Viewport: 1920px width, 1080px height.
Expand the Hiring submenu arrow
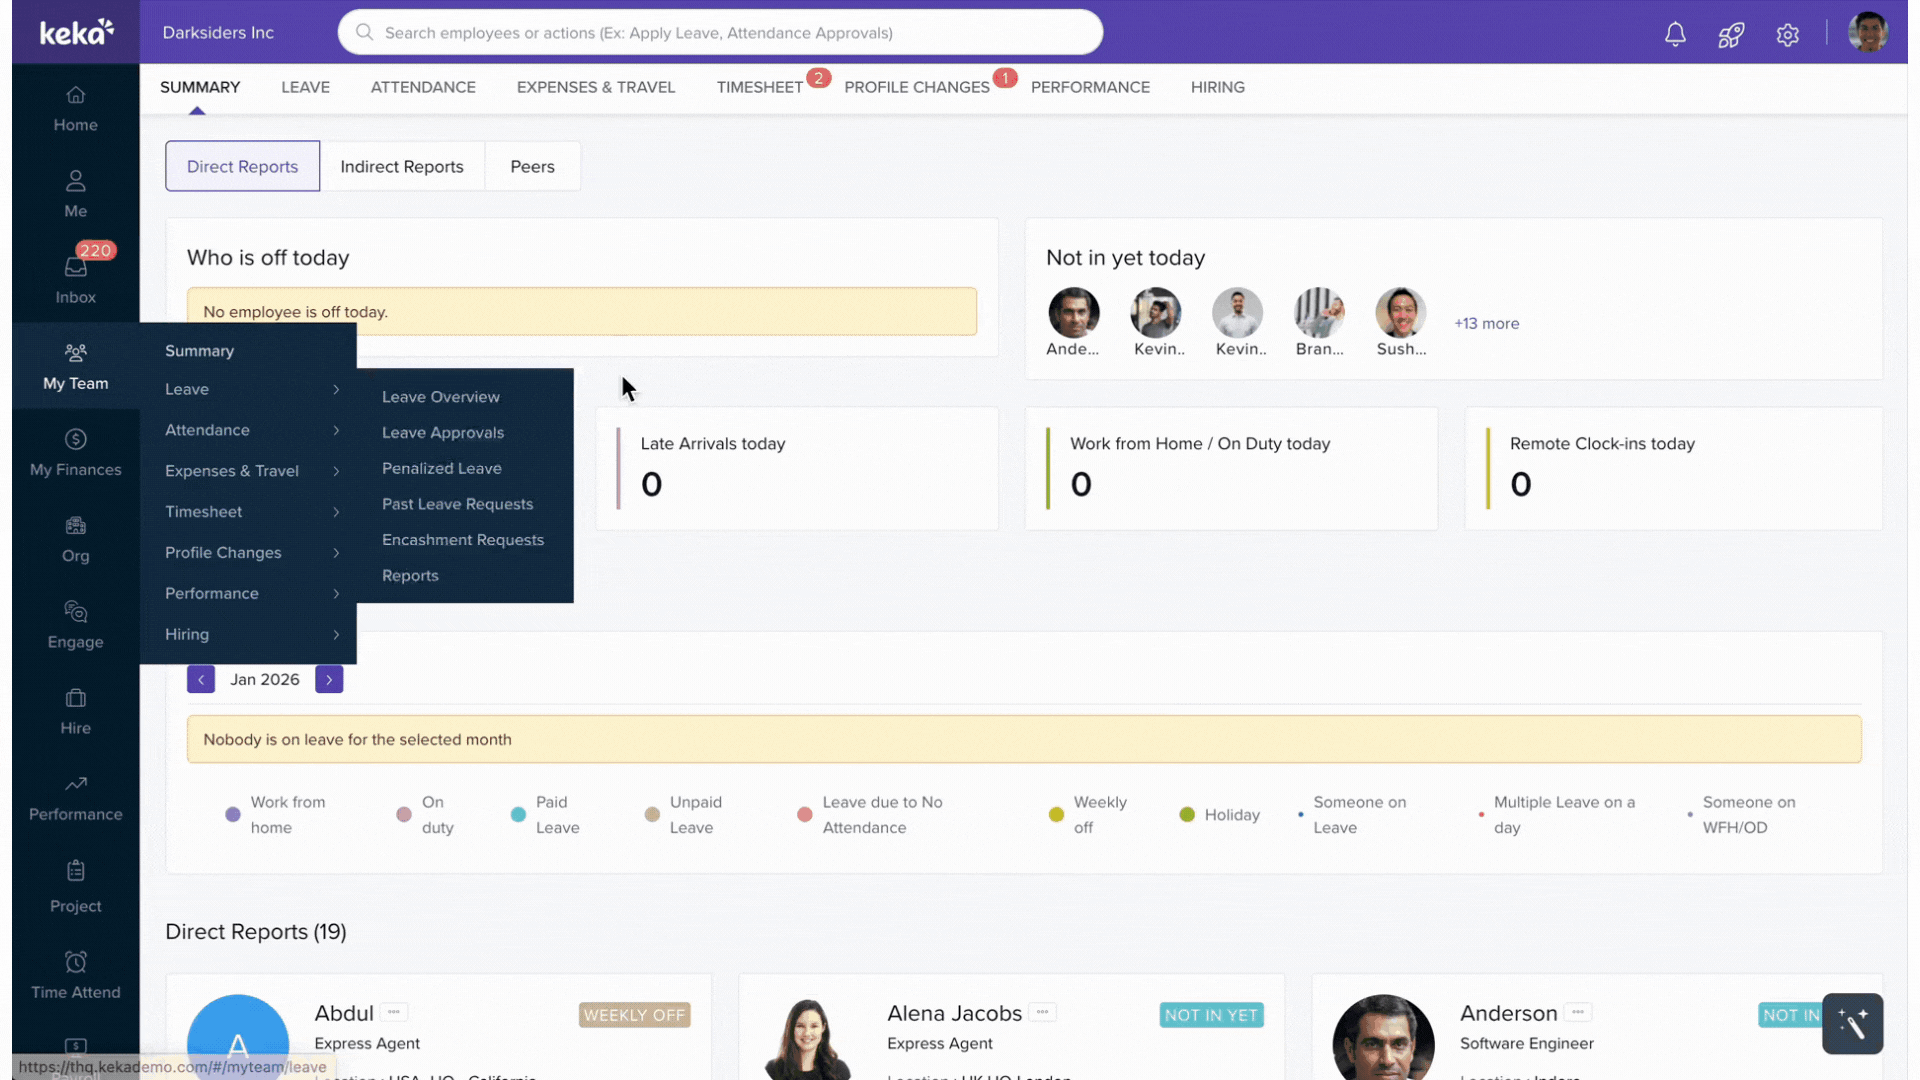pos(336,635)
